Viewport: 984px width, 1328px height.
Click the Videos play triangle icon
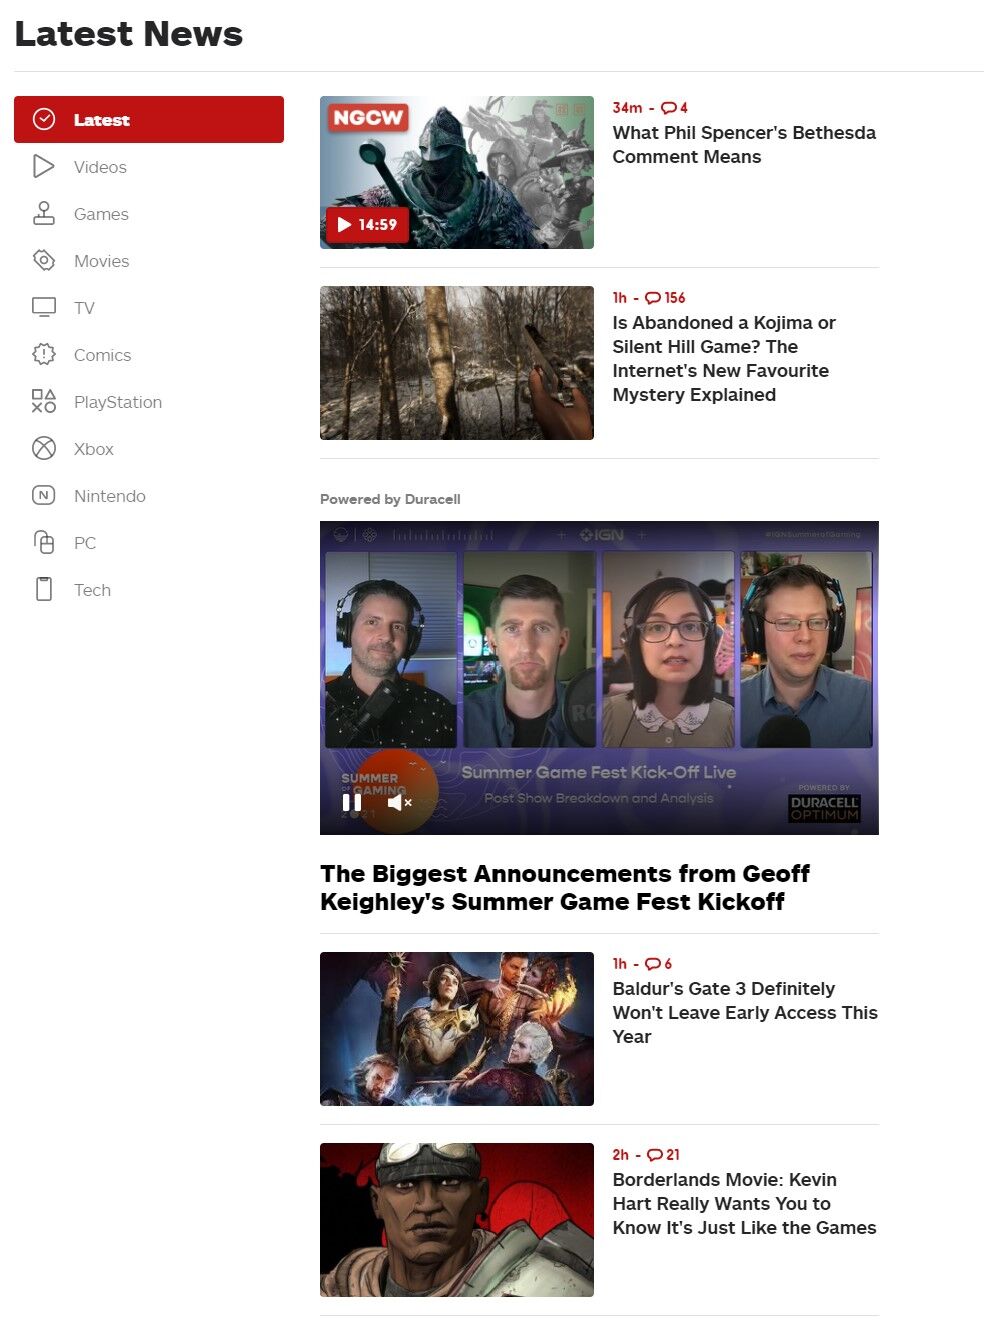pyautogui.click(x=44, y=166)
